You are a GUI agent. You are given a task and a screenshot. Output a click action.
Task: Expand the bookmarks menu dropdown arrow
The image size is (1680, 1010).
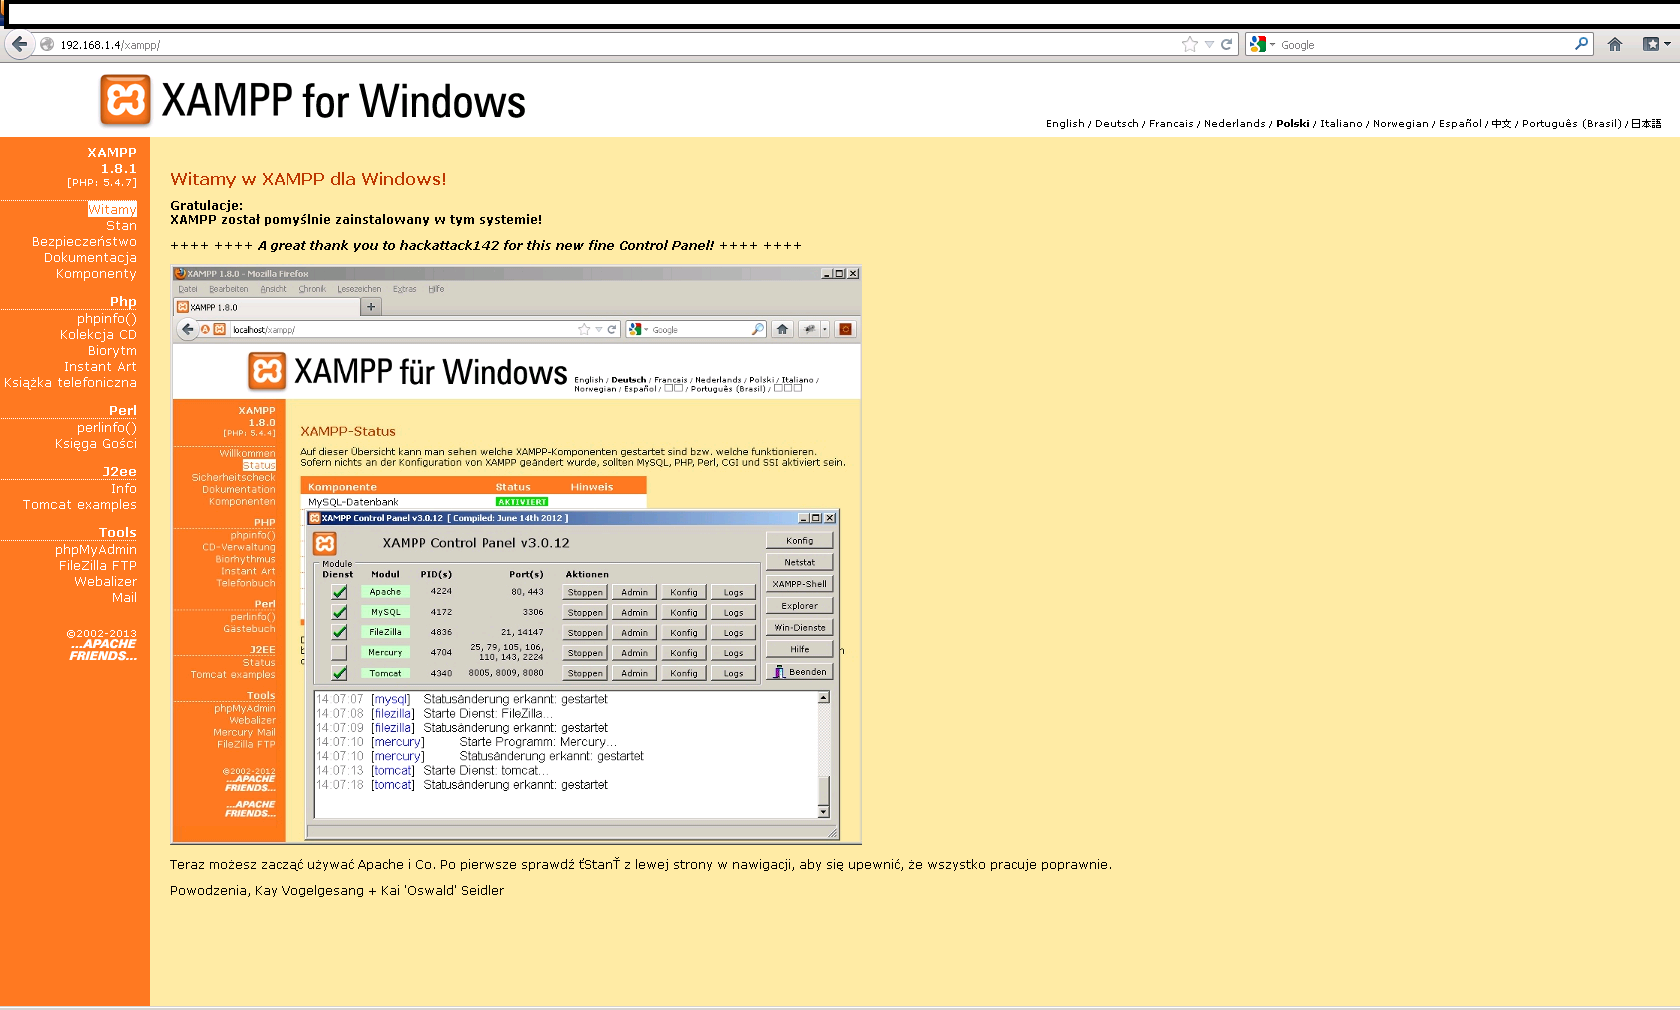point(1667,44)
